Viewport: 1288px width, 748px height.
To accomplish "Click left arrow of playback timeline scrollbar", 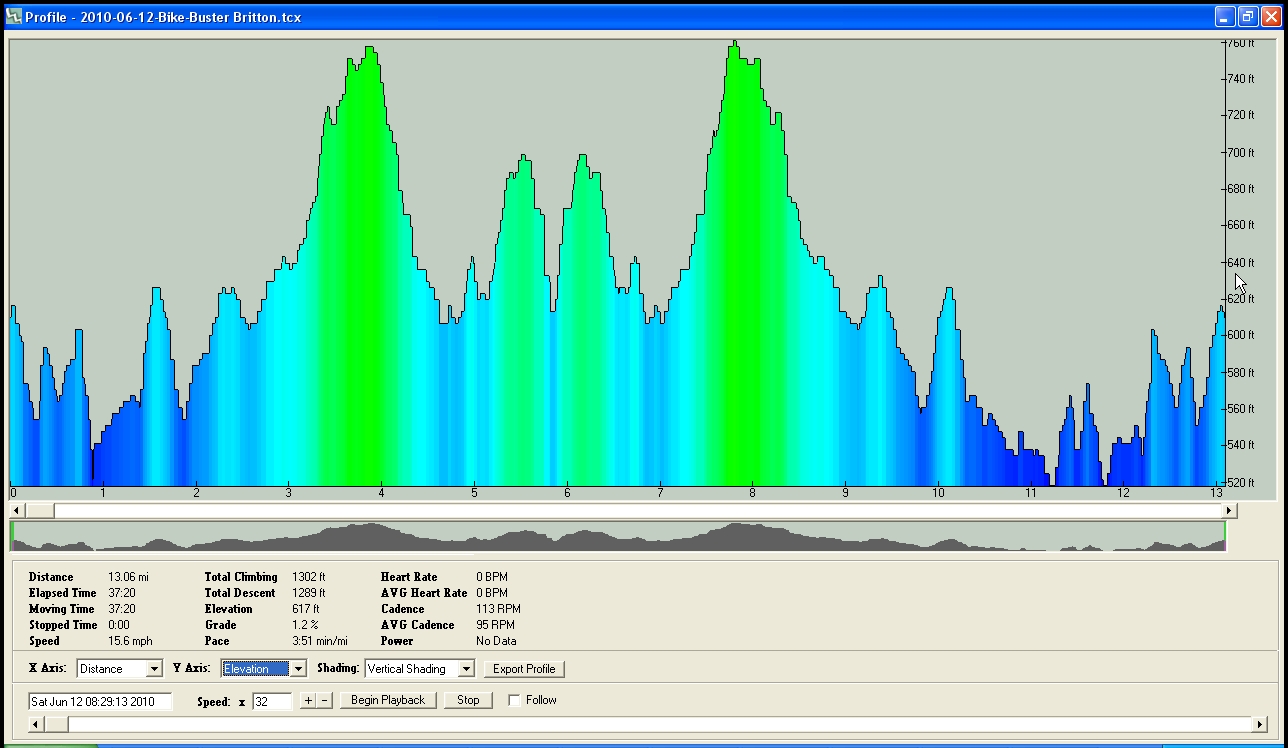I will [x=35, y=724].
